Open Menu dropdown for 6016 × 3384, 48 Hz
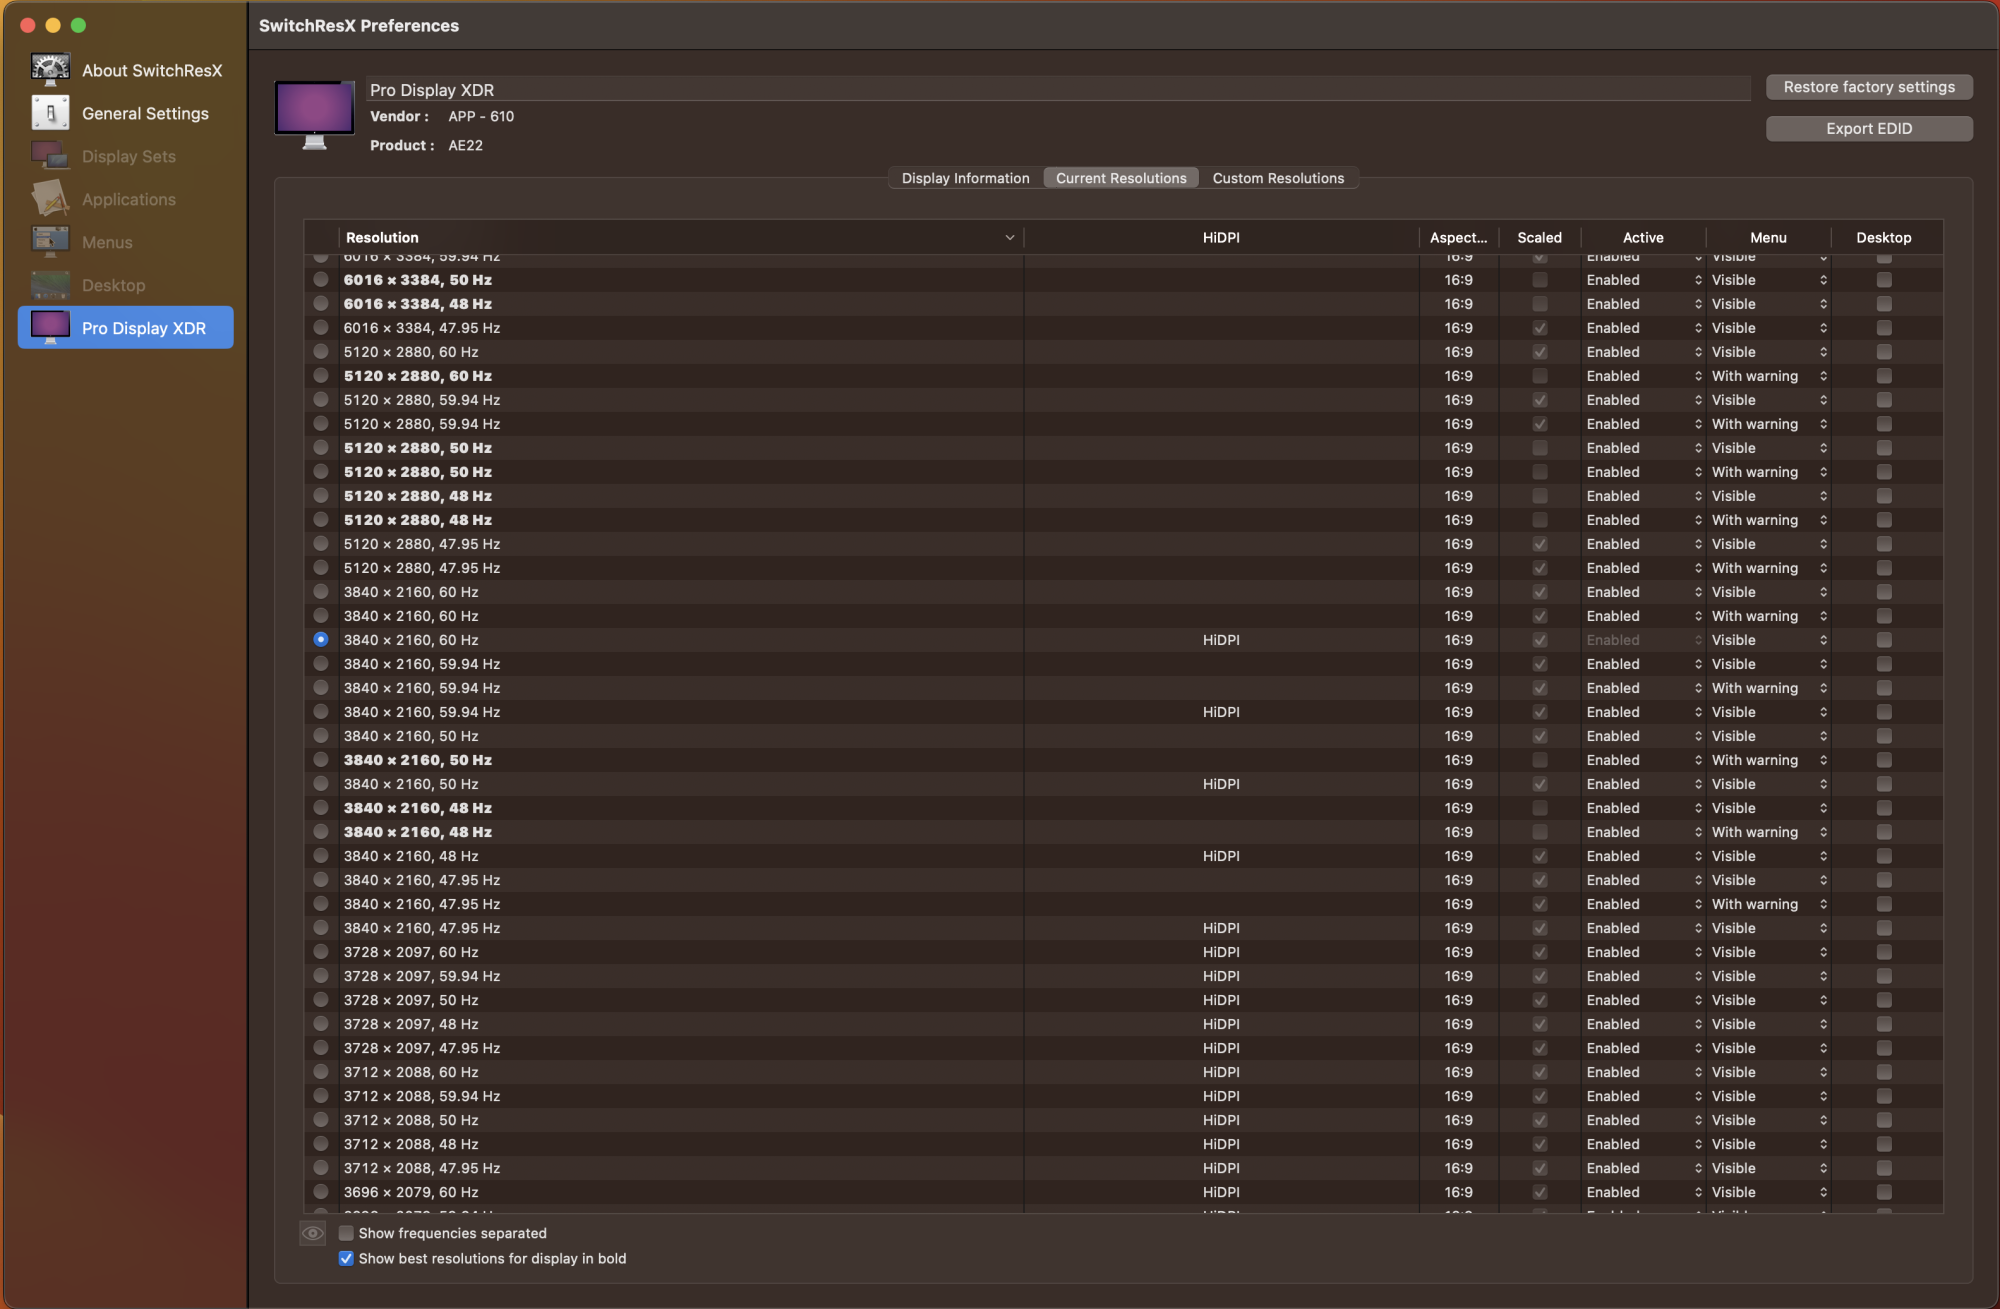 pyautogui.click(x=1768, y=304)
